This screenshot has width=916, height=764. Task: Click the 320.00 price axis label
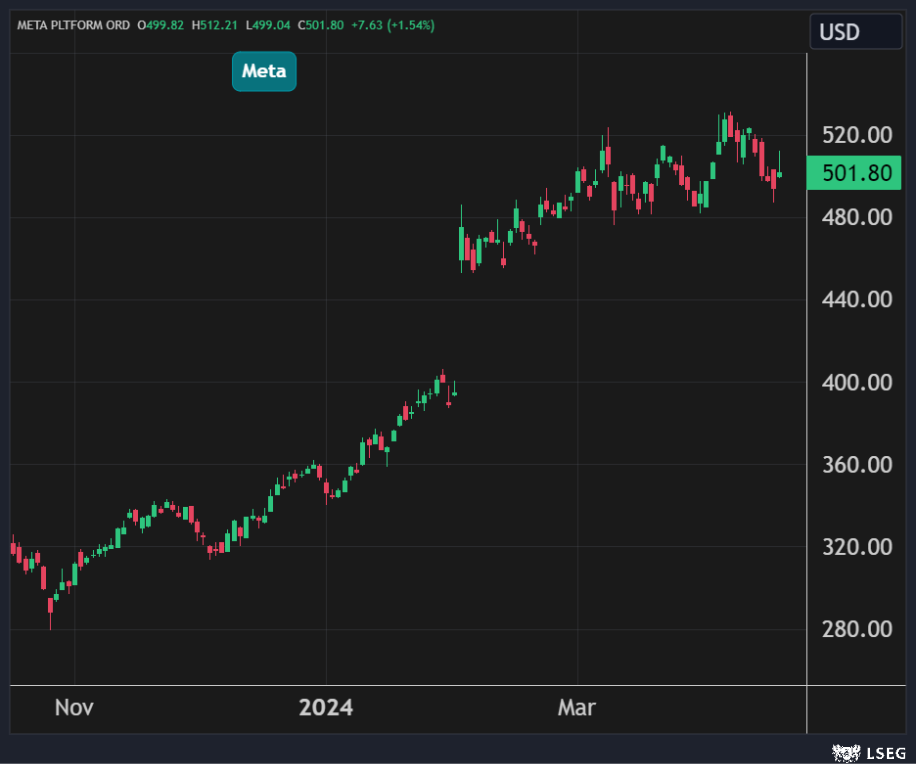tap(856, 547)
